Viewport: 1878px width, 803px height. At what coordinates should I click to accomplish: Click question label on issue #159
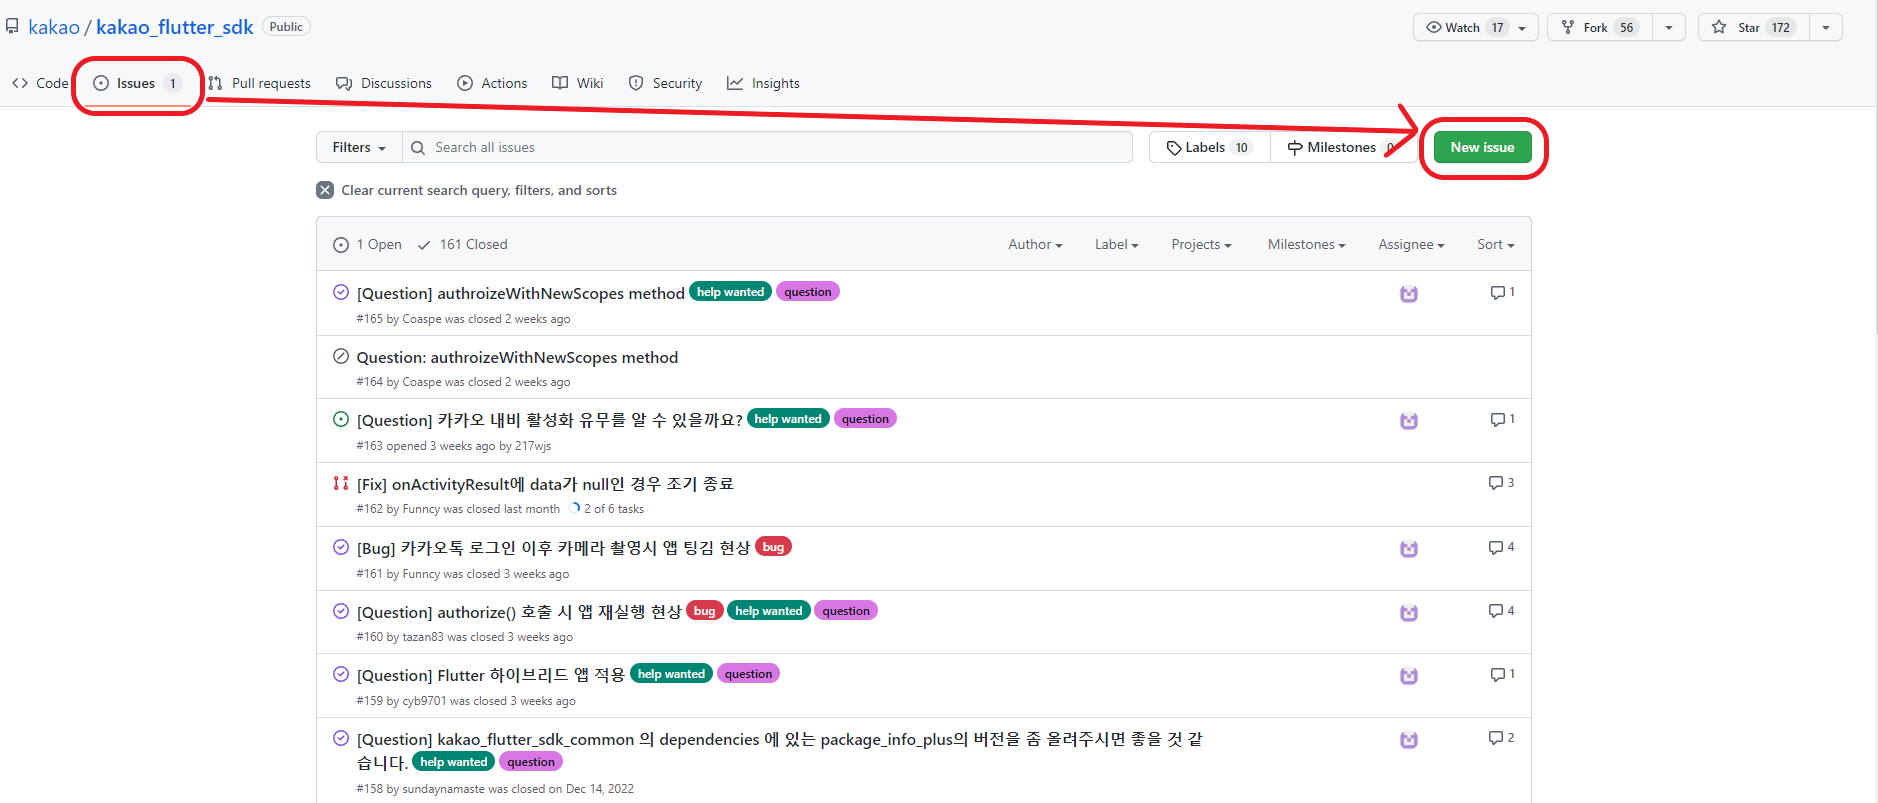(748, 674)
